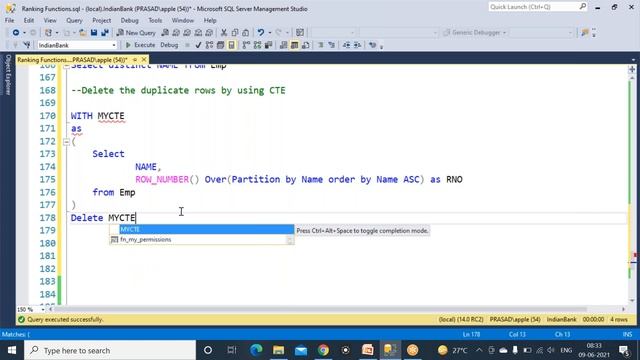The width and height of the screenshot is (640, 360).
Task: Select Results to Grid icon
Action: 294,45
